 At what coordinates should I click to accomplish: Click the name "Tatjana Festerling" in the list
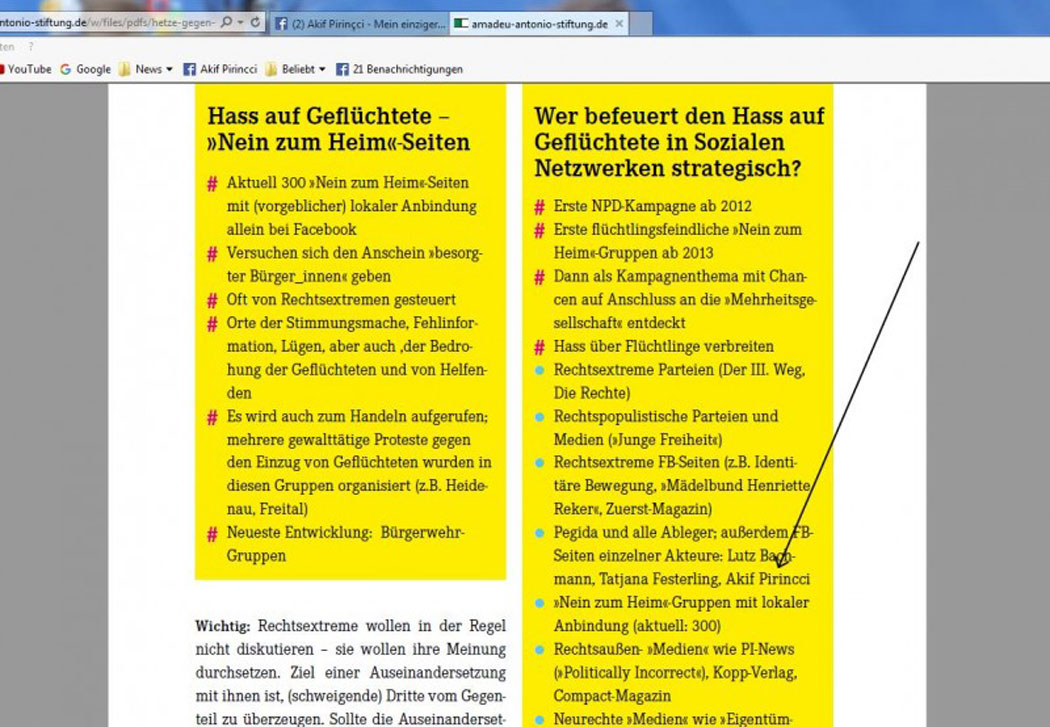(x=661, y=579)
